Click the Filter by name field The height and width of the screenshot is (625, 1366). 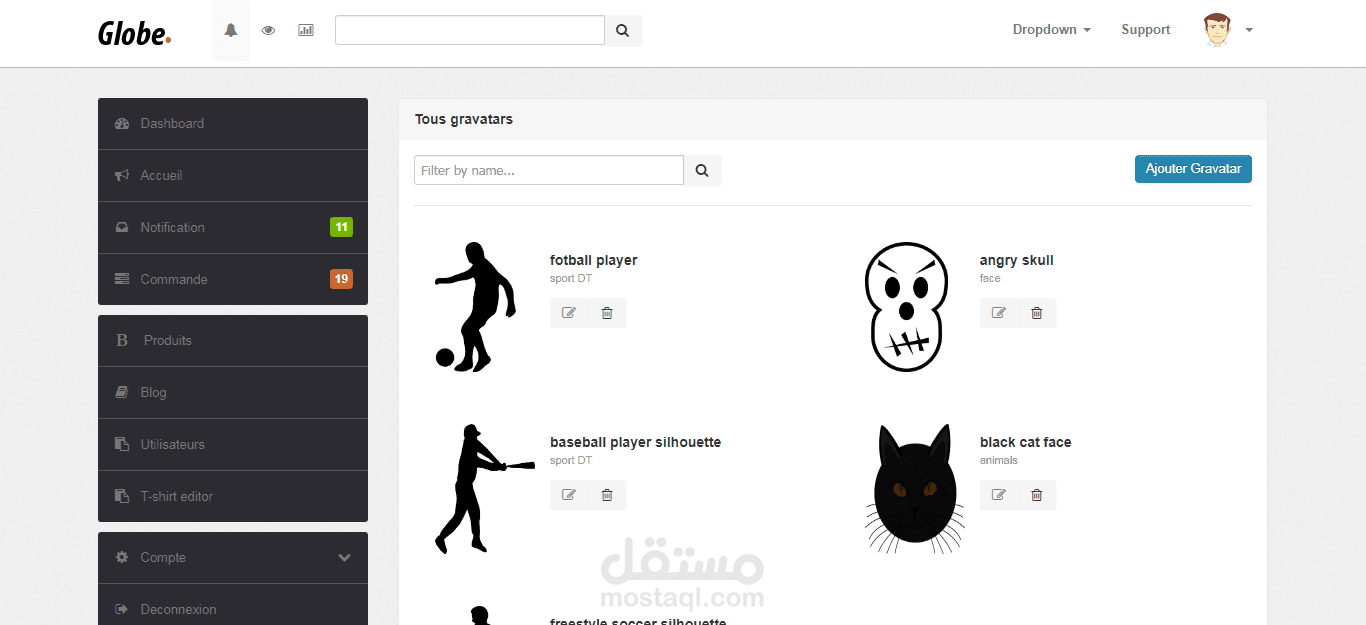549,171
